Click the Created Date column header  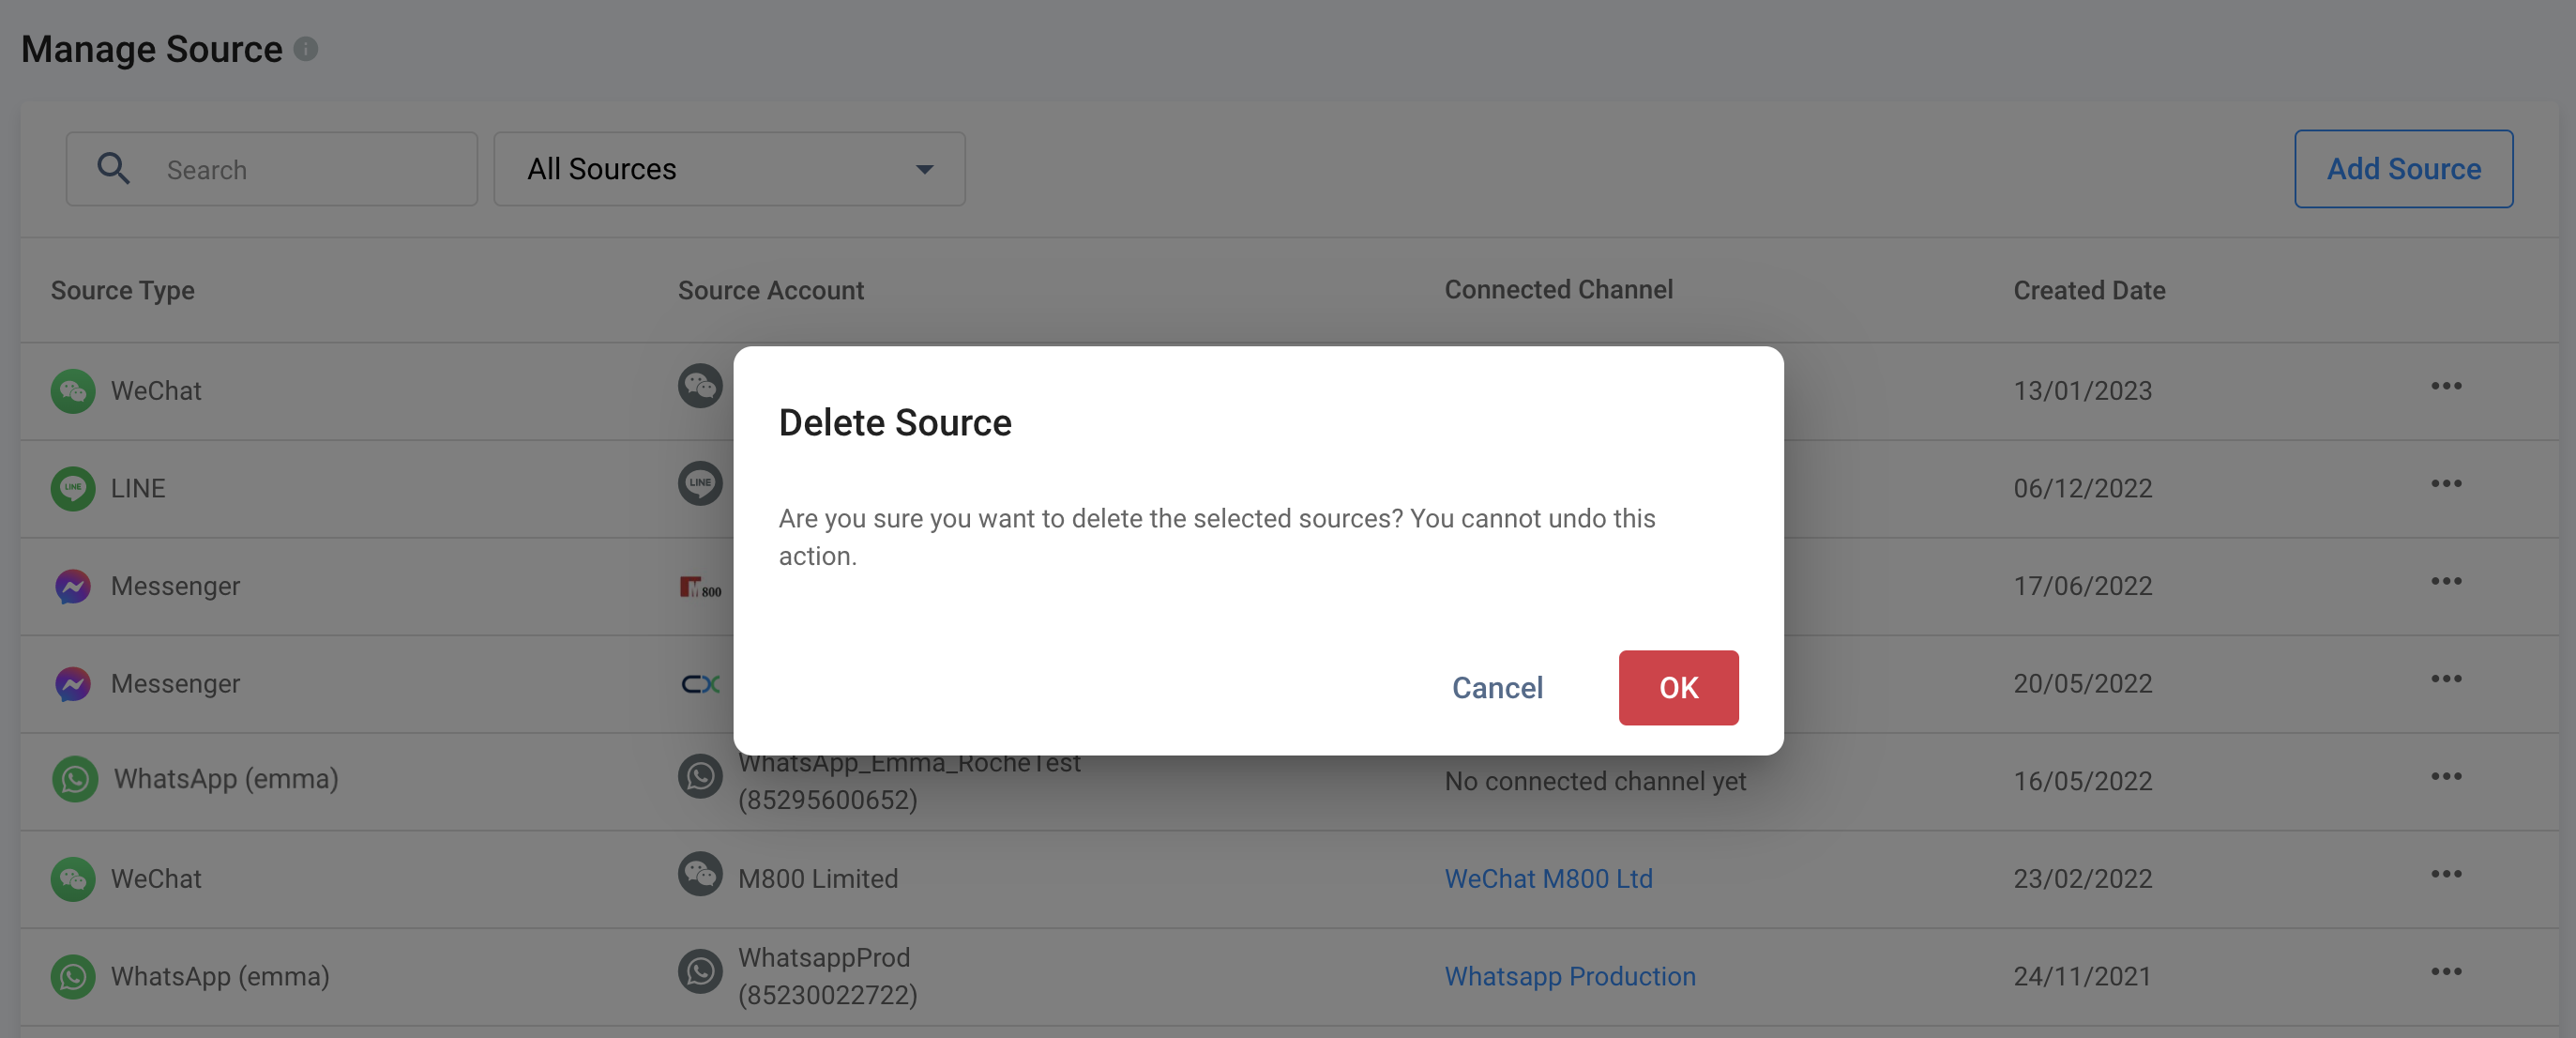click(2088, 290)
